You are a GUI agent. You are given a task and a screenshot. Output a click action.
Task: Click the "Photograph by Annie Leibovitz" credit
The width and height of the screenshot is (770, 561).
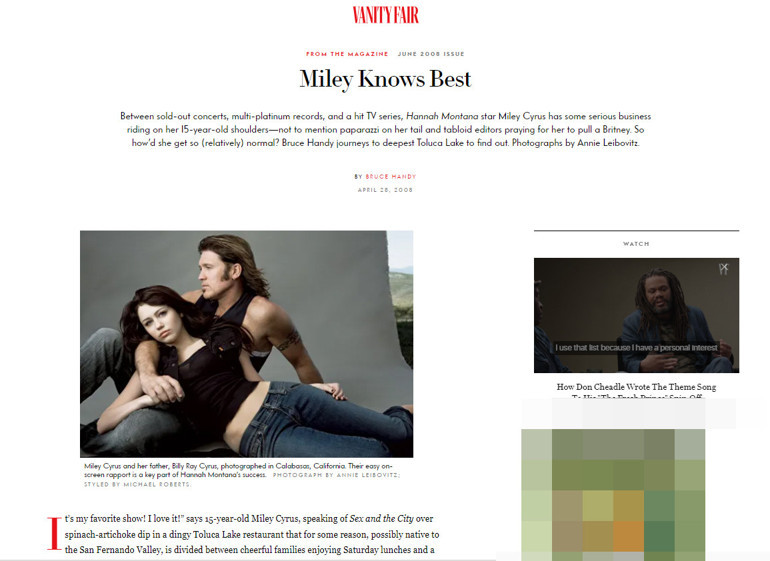336,475
